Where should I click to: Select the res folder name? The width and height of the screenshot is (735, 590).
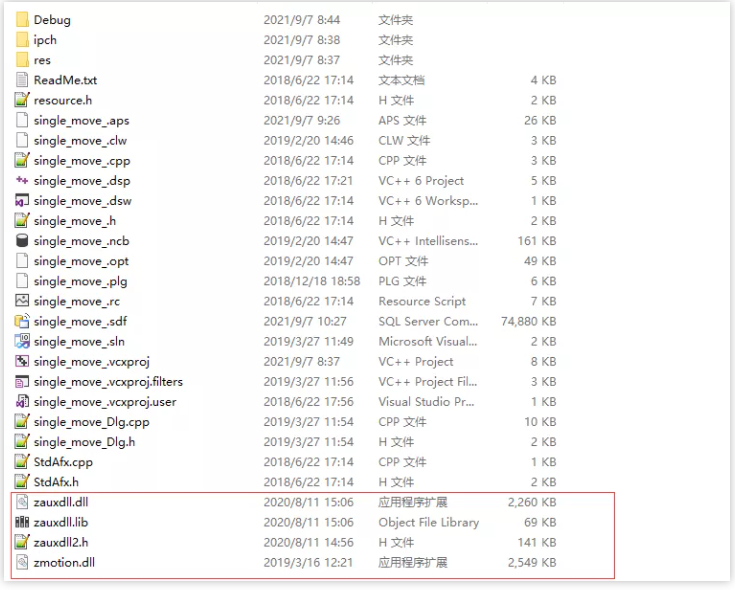coord(42,60)
